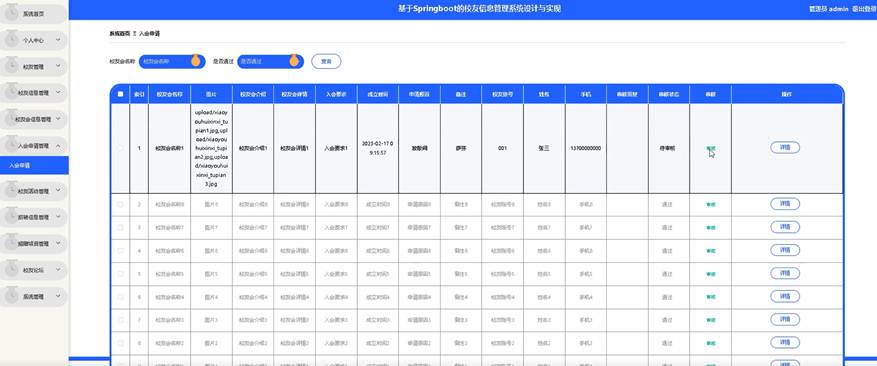877x366 pixels.
Task: Focus the 是否通过 filter input
Action: tap(271, 61)
